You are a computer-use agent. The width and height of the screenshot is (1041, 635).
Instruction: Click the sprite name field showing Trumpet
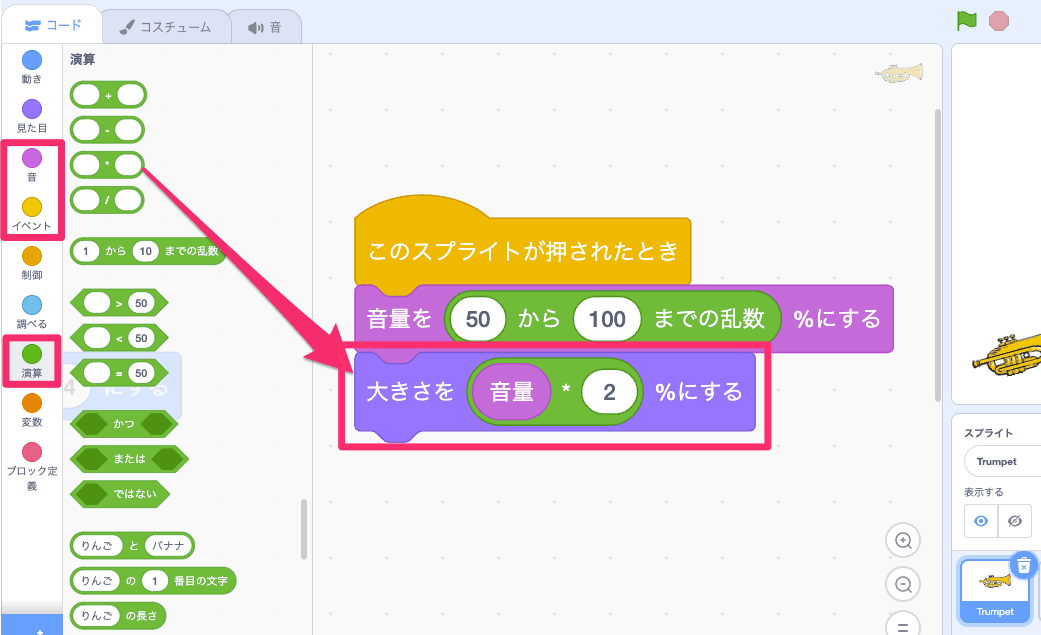tap(1001, 461)
